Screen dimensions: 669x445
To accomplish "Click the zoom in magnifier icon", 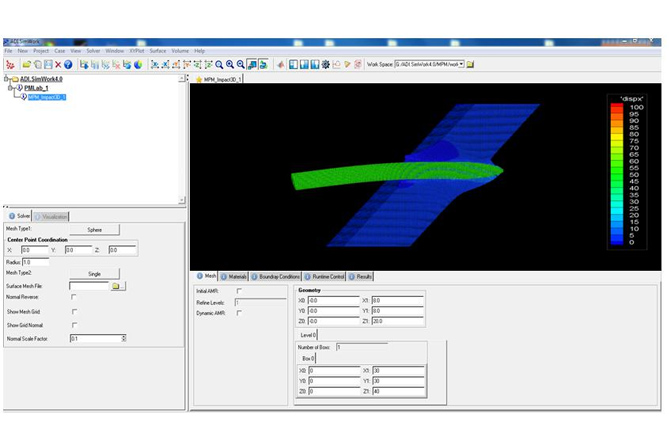I will (x=230, y=65).
